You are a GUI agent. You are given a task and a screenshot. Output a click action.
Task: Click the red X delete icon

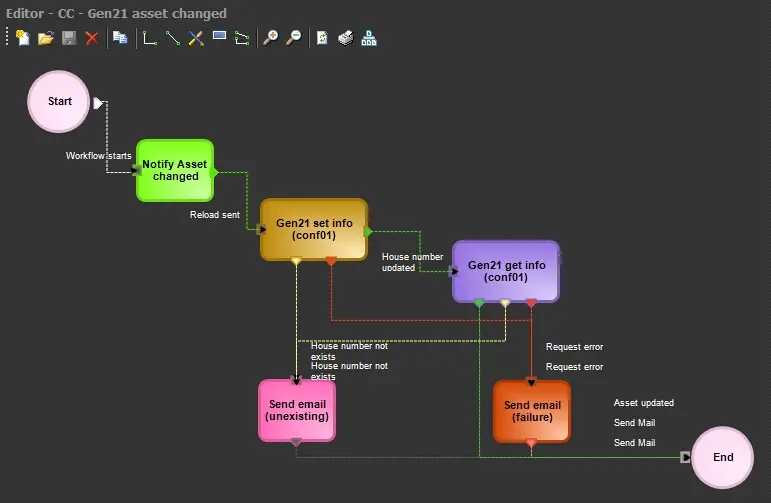(92, 38)
